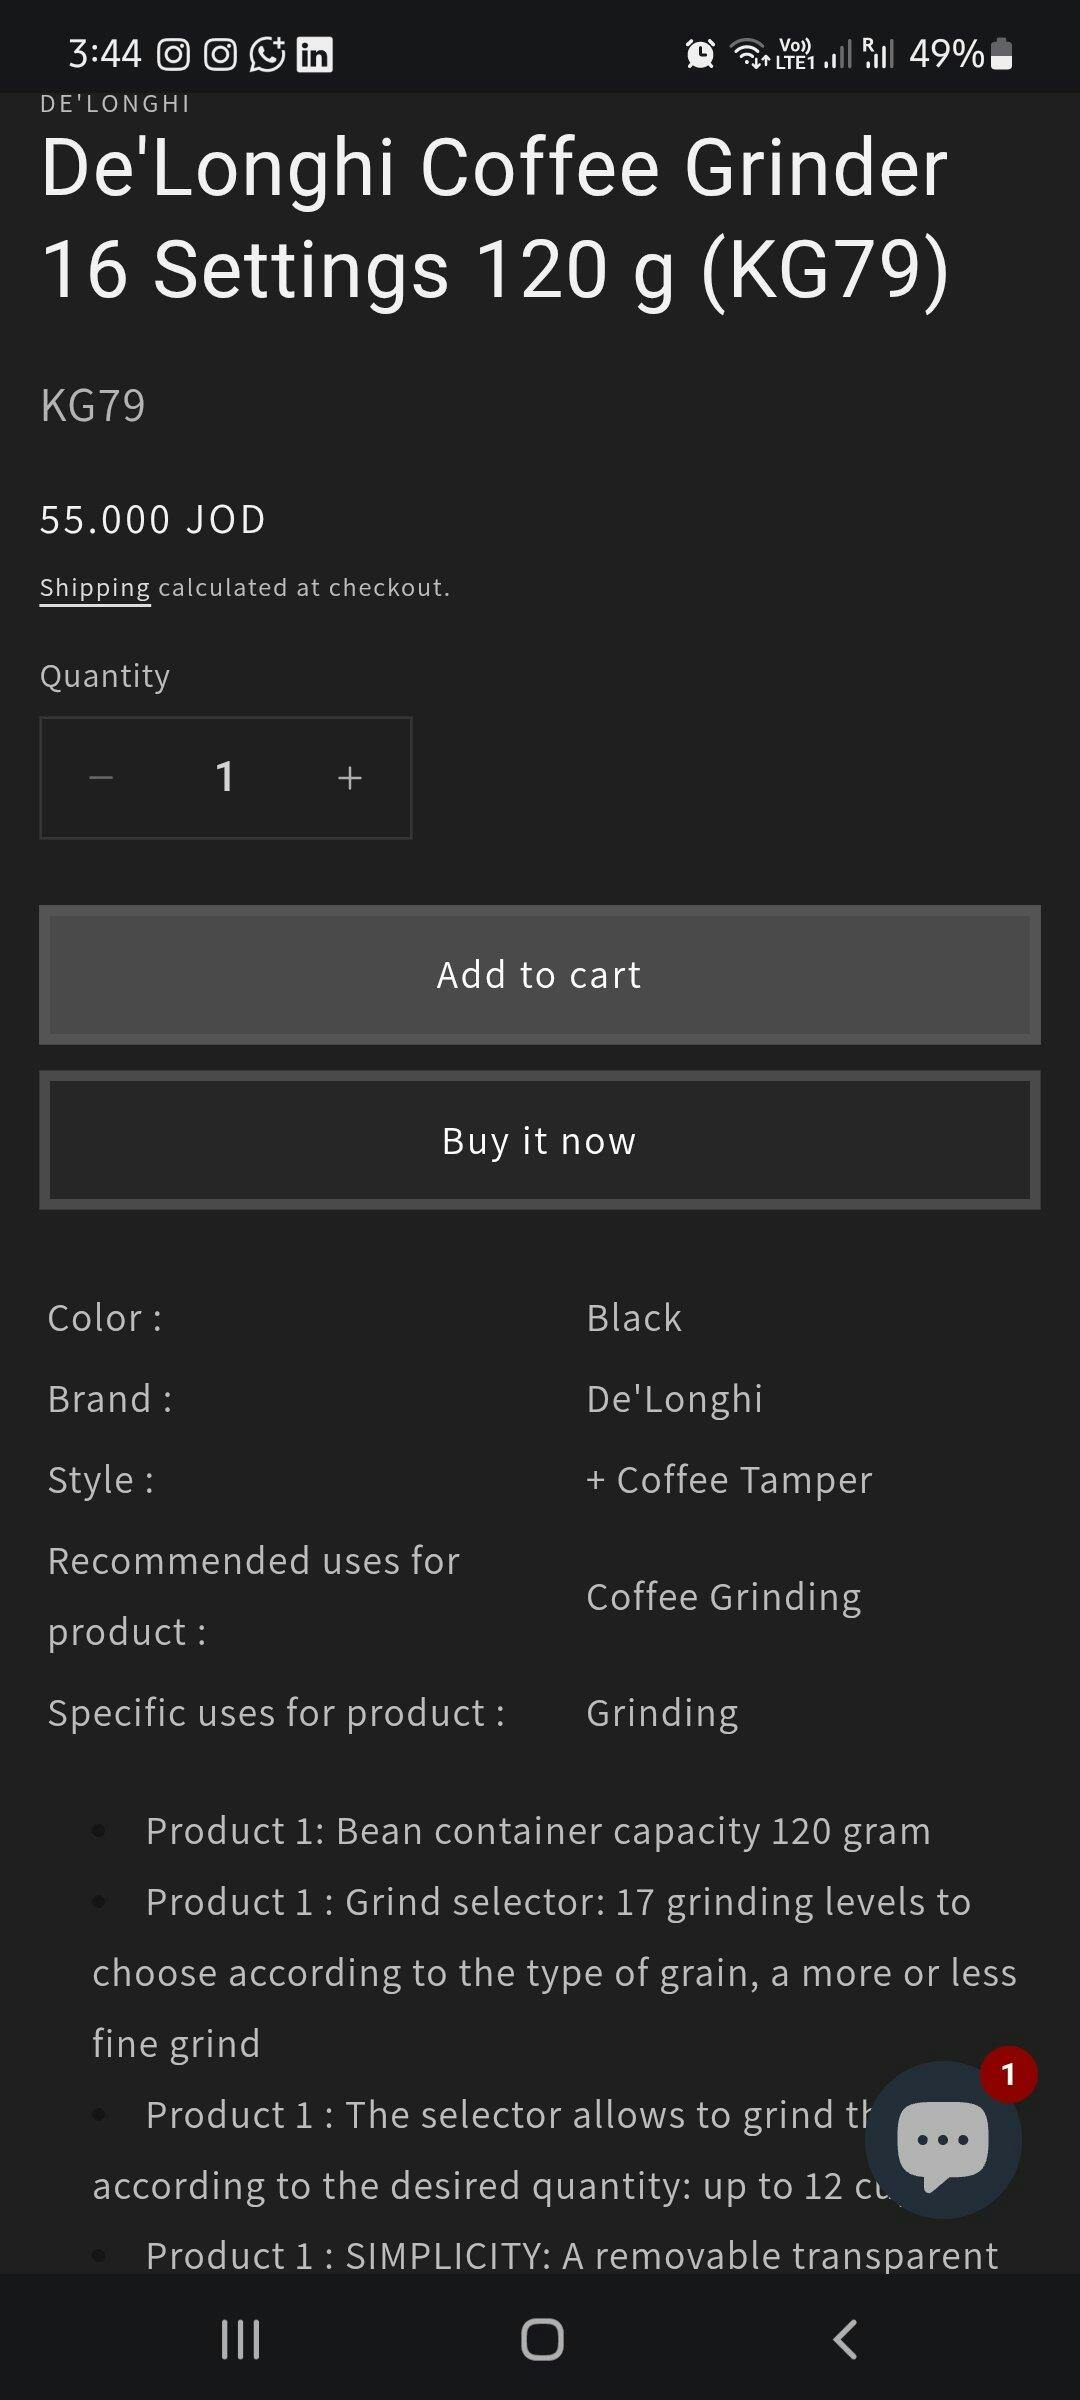This screenshot has width=1080, height=2400.
Task: Tap the 55.000 JOD price text
Action: (153, 520)
